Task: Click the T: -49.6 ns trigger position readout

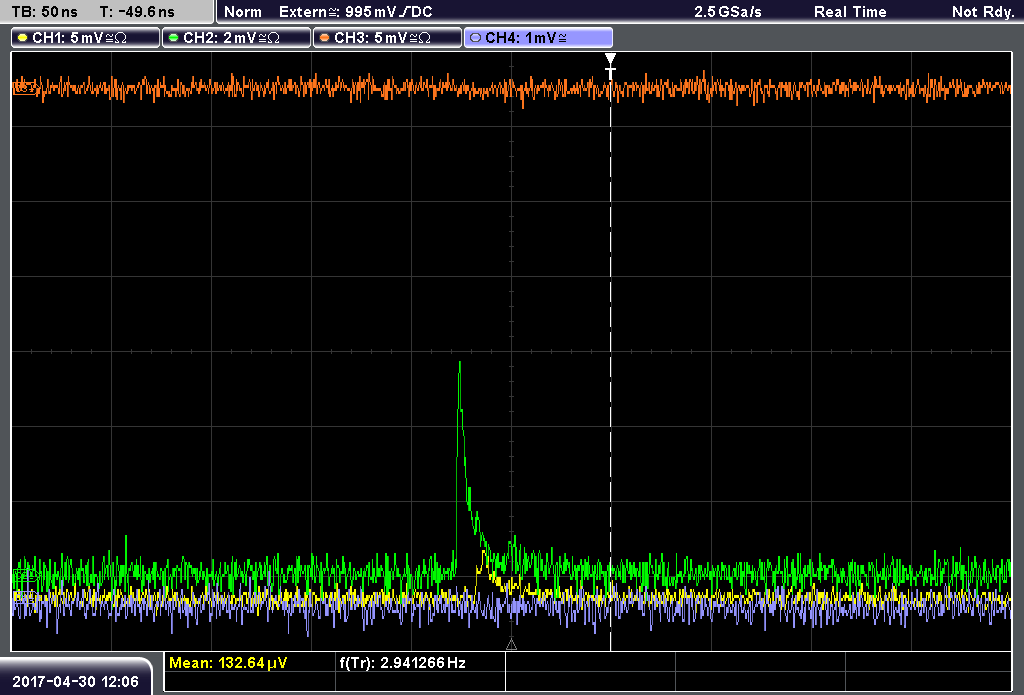Action: coord(137,12)
